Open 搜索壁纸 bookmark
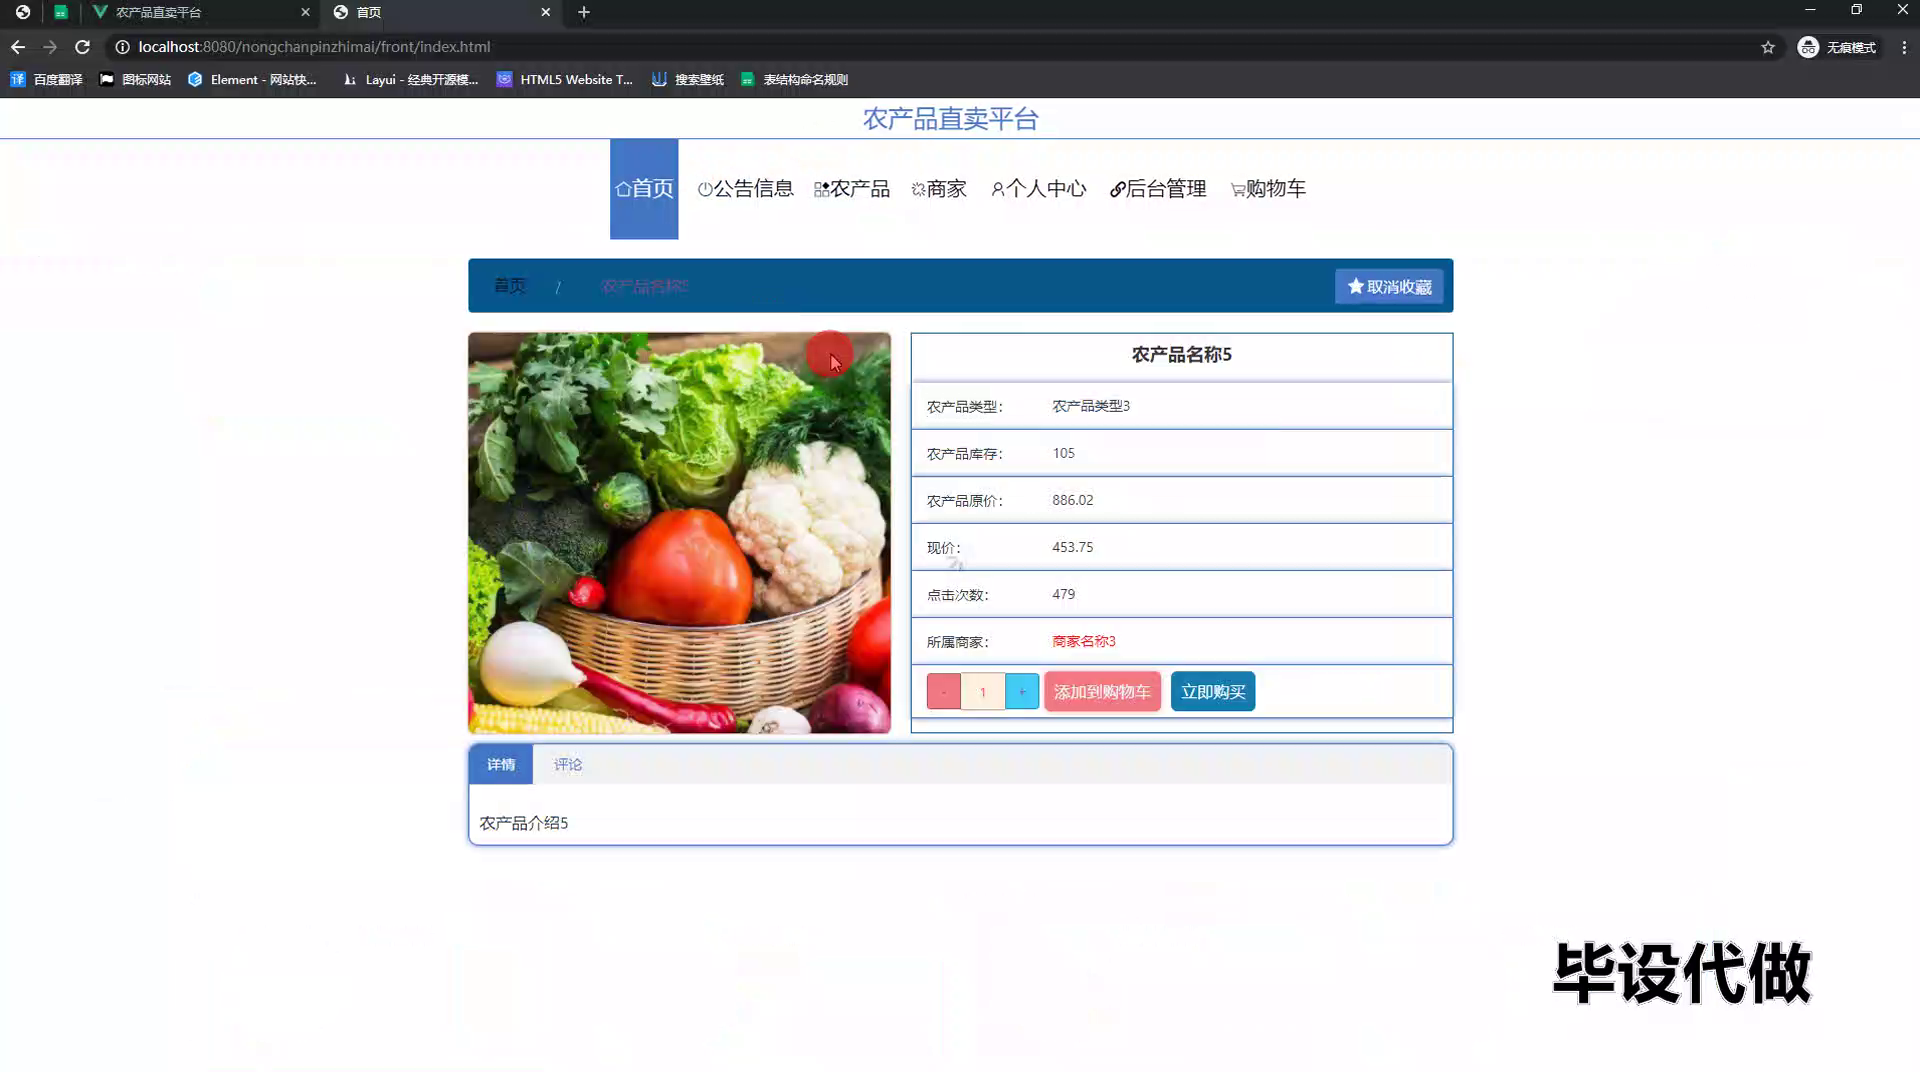Image resolution: width=1920 pixels, height=1072 pixels. [688, 79]
